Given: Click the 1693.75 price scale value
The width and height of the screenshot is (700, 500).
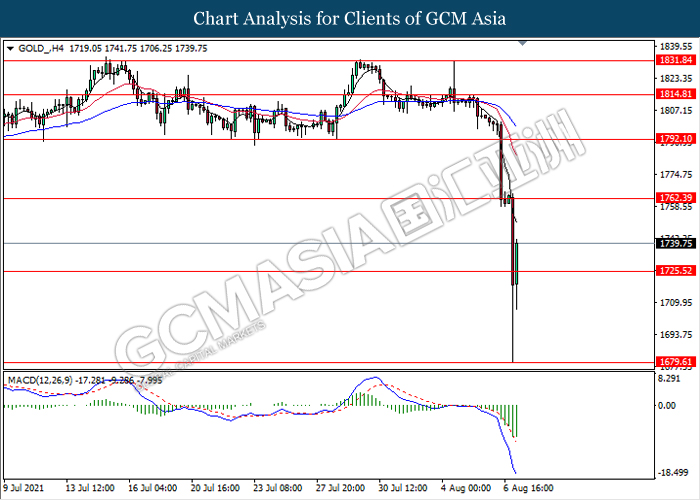Looking at the screenshot, I should coord(676,335).
